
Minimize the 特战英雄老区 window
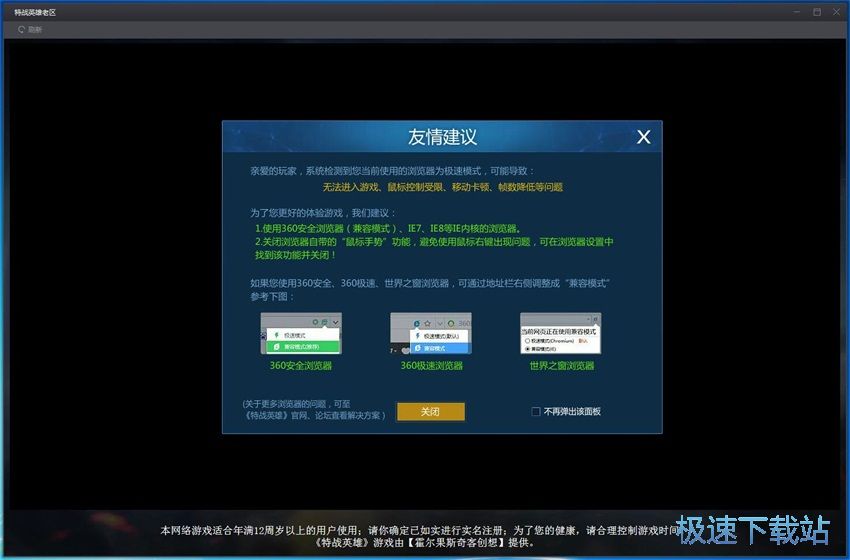pyautogui.click(x=796, y=12)
